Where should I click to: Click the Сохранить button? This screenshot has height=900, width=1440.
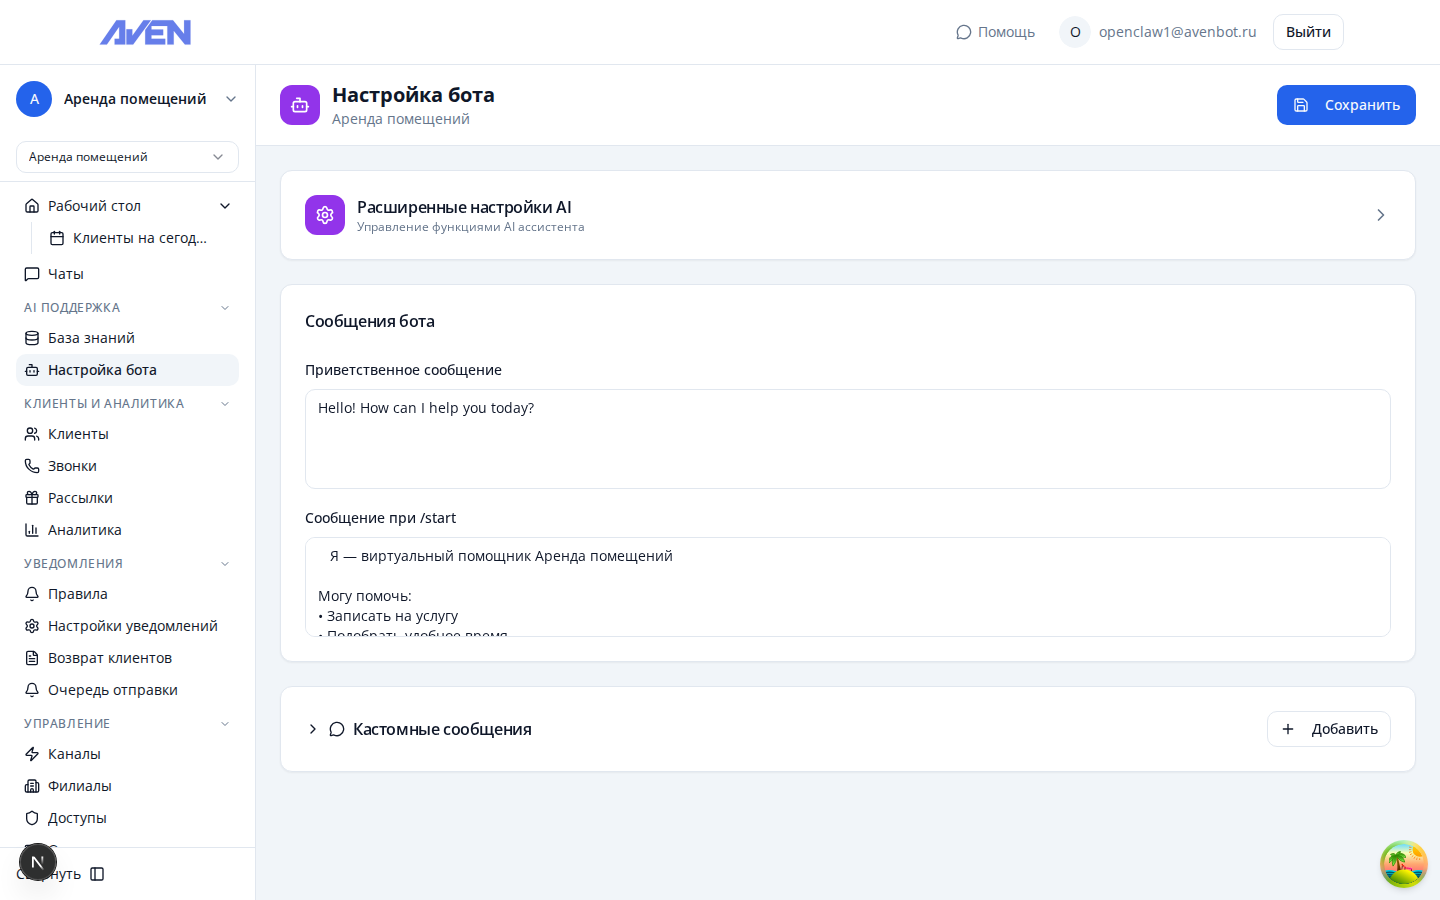(x=1346, y=105)
